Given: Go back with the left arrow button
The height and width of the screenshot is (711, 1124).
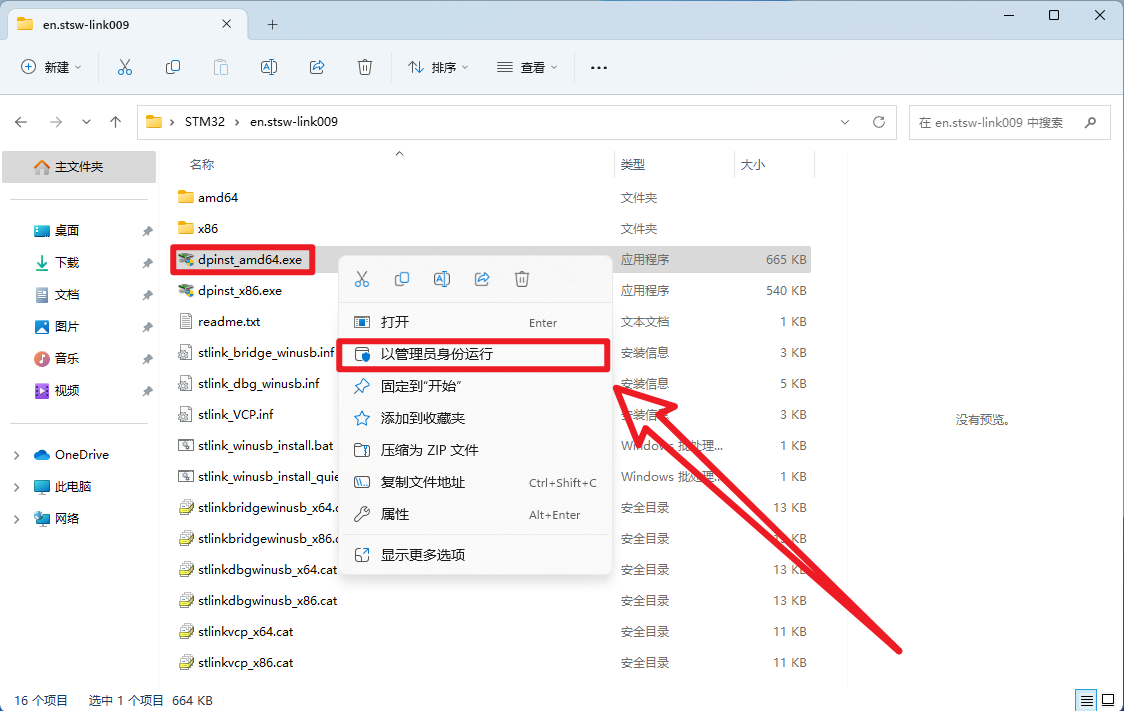Looking at the screenshot, I should [x=21, y=122].
